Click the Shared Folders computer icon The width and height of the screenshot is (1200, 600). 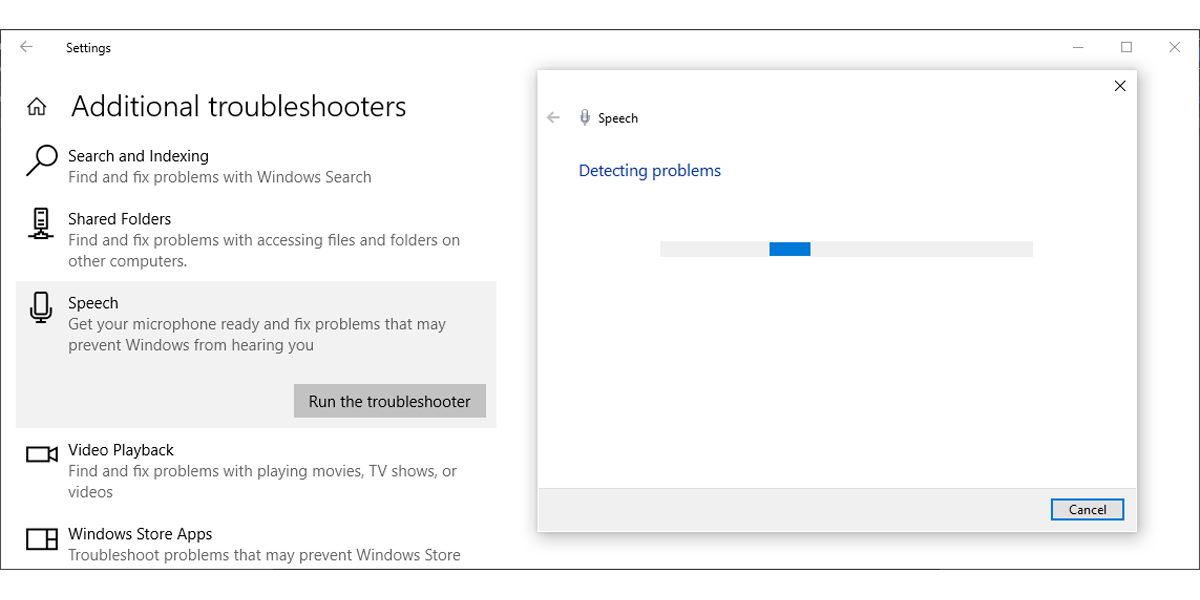(41, 224)
